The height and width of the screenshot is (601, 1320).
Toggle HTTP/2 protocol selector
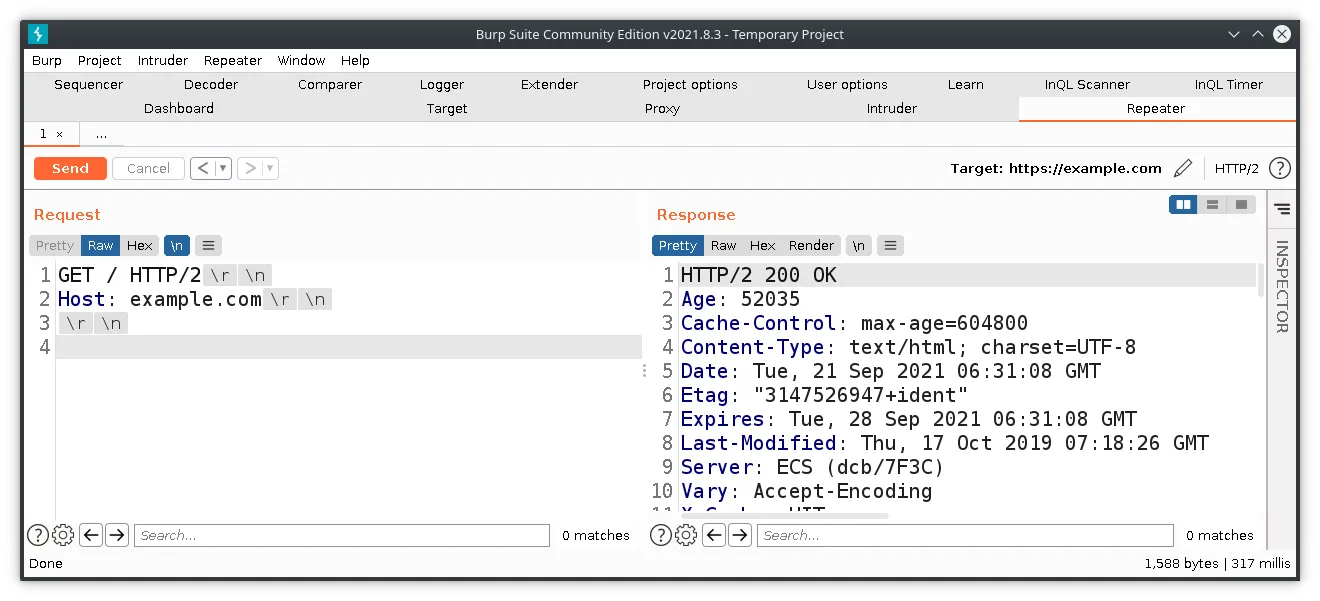coord(1237,168)
